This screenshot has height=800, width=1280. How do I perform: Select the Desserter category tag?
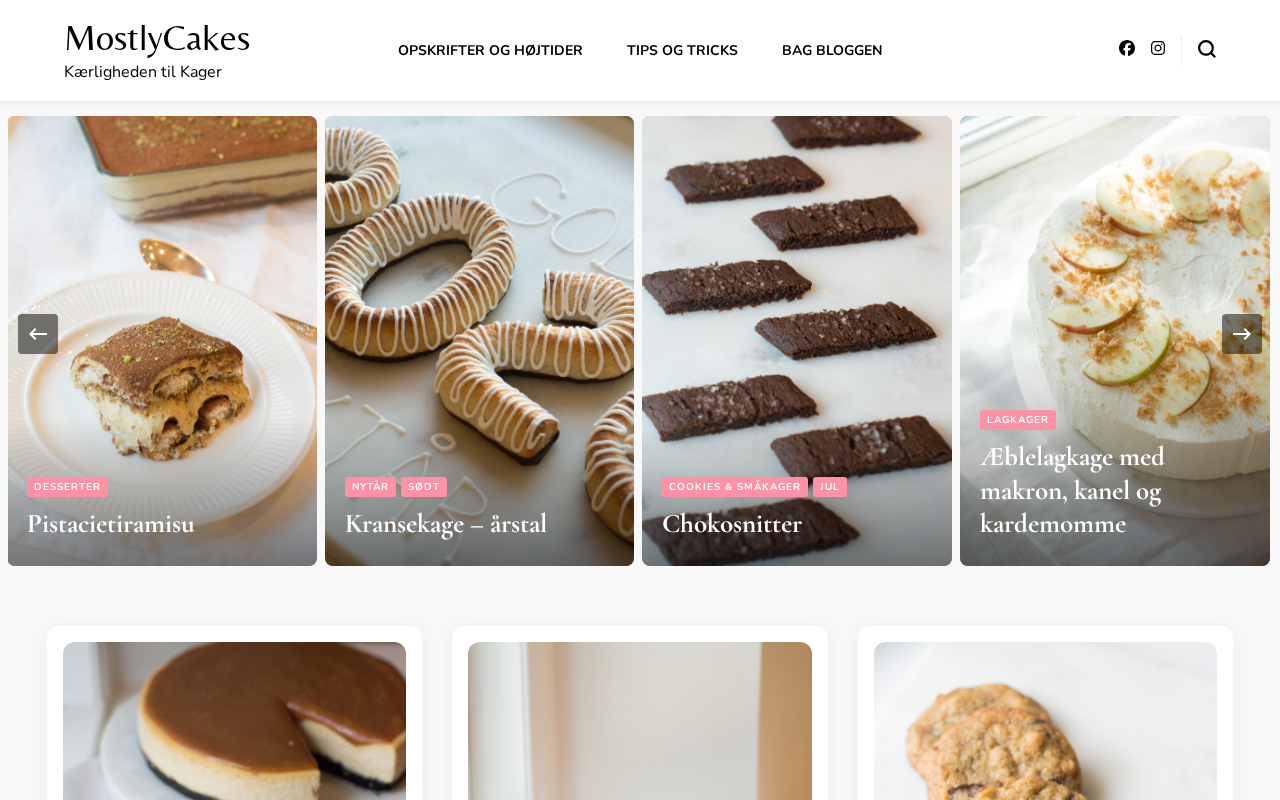[x=67, y=487]
